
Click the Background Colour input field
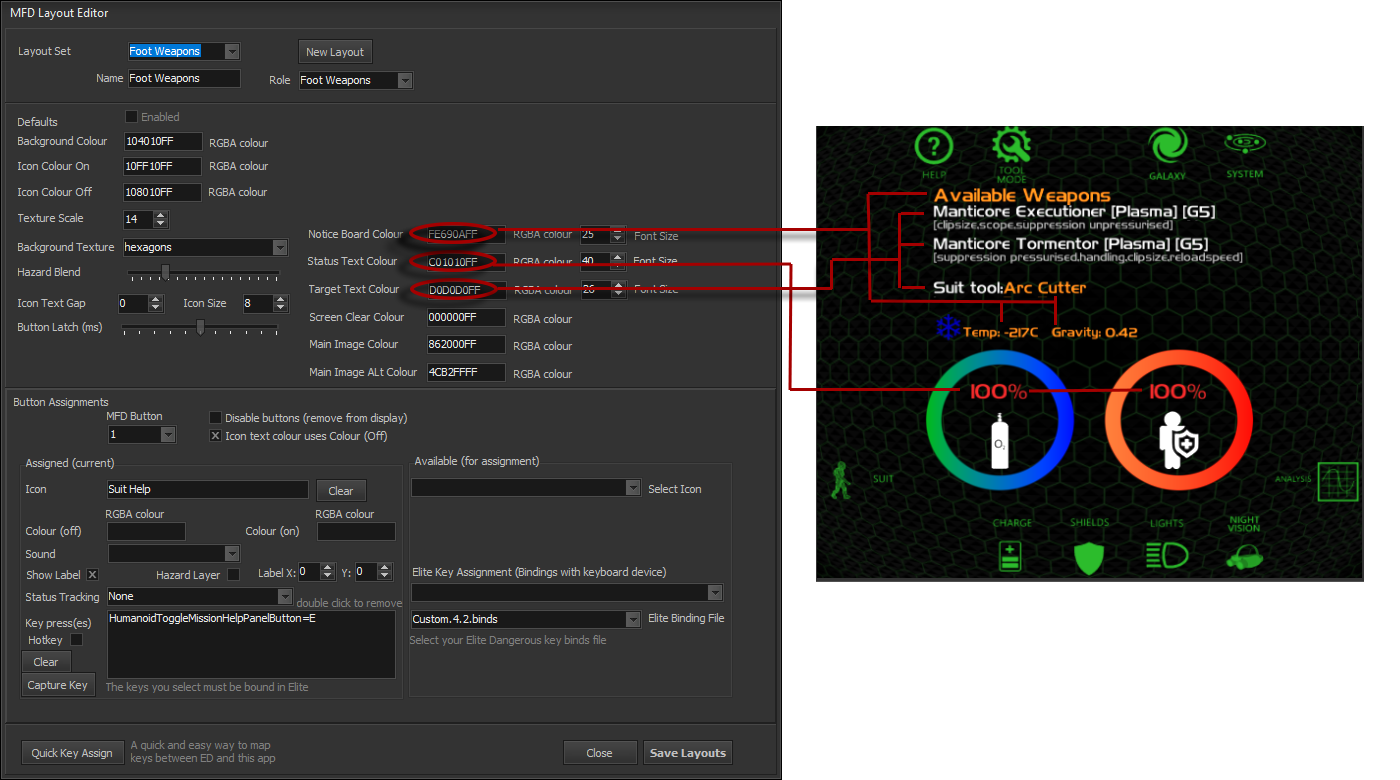162,142
